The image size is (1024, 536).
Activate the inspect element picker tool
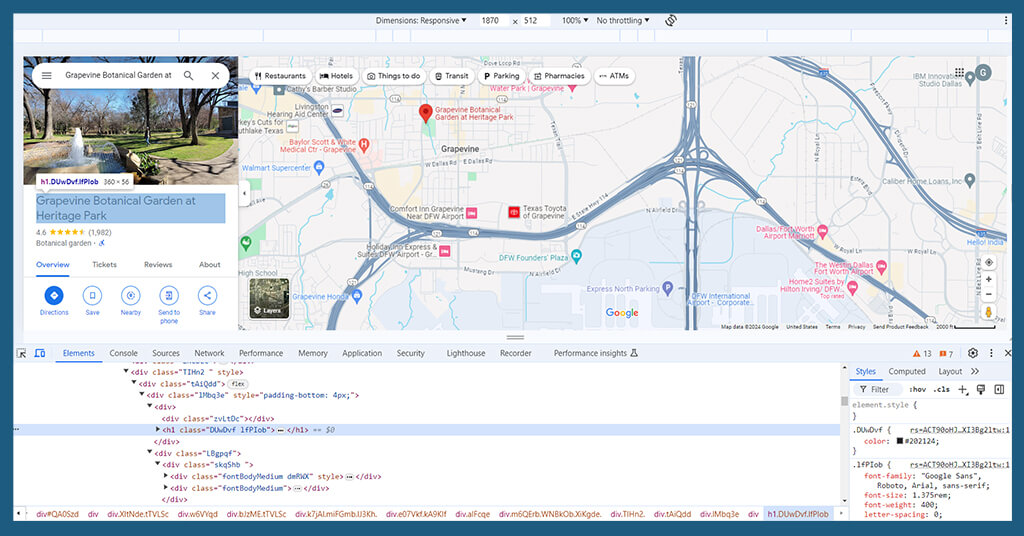22,353
